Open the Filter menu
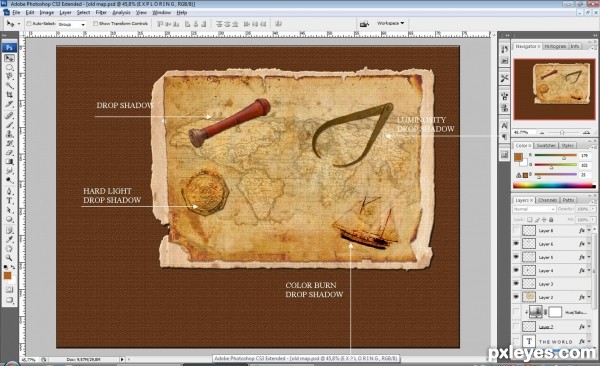 point(101,13)
